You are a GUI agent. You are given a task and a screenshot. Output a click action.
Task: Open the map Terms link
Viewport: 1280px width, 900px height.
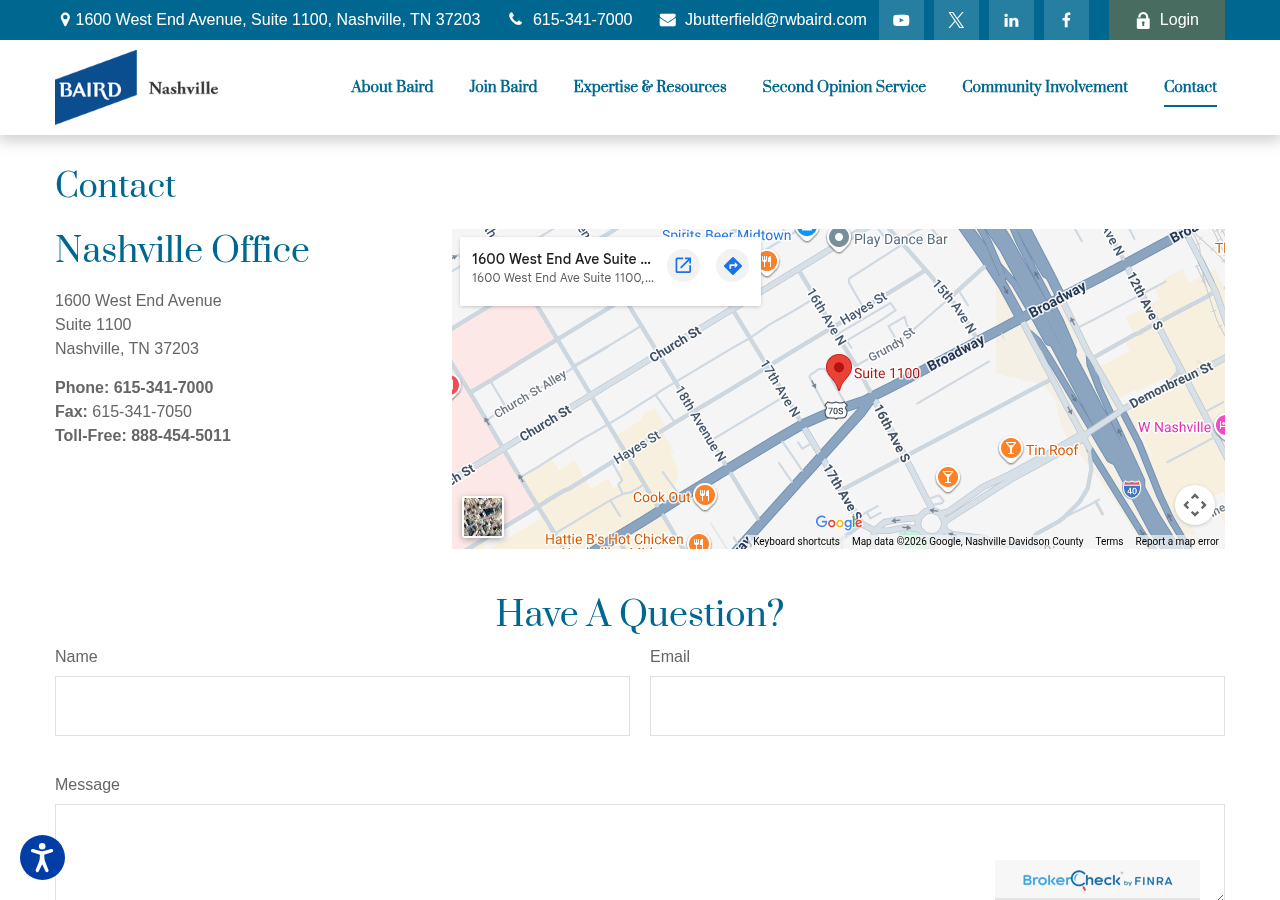[1109, 542]
